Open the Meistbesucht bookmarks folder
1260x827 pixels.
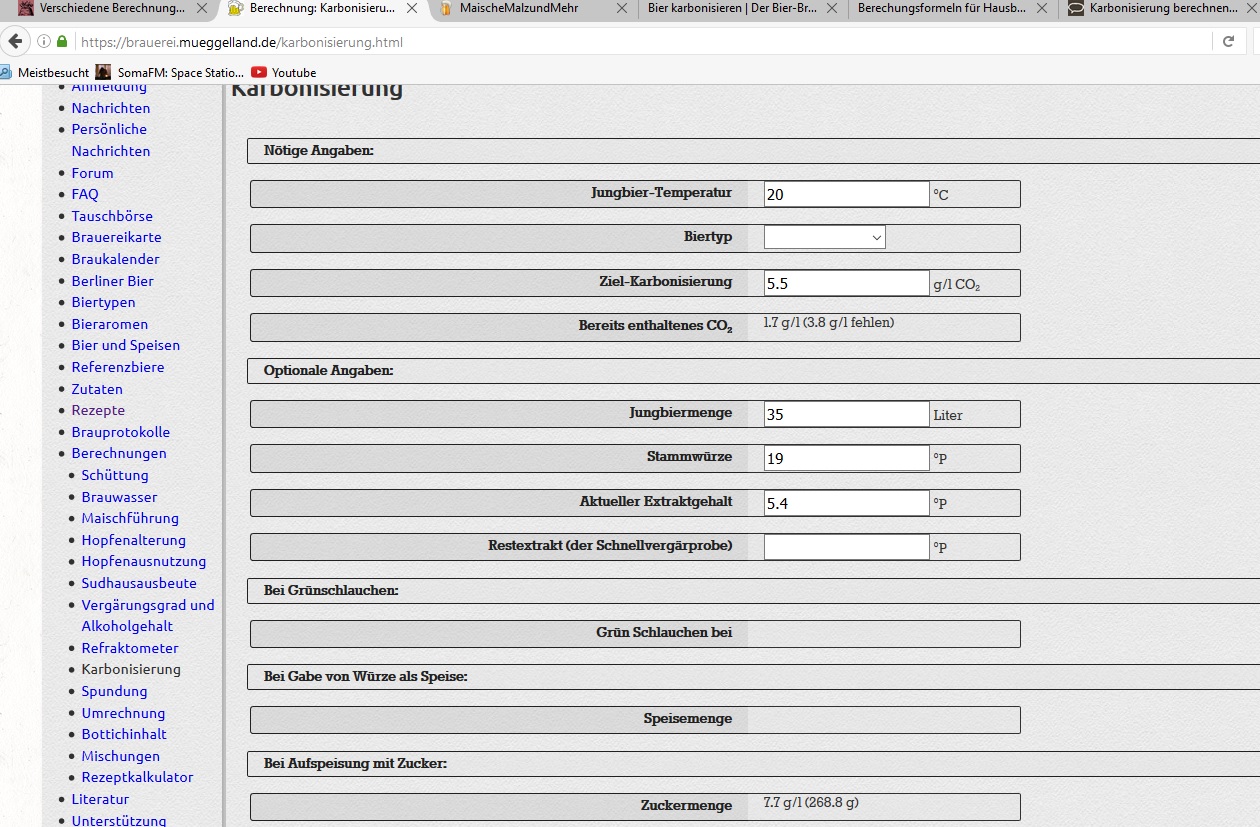click(45, 72)
